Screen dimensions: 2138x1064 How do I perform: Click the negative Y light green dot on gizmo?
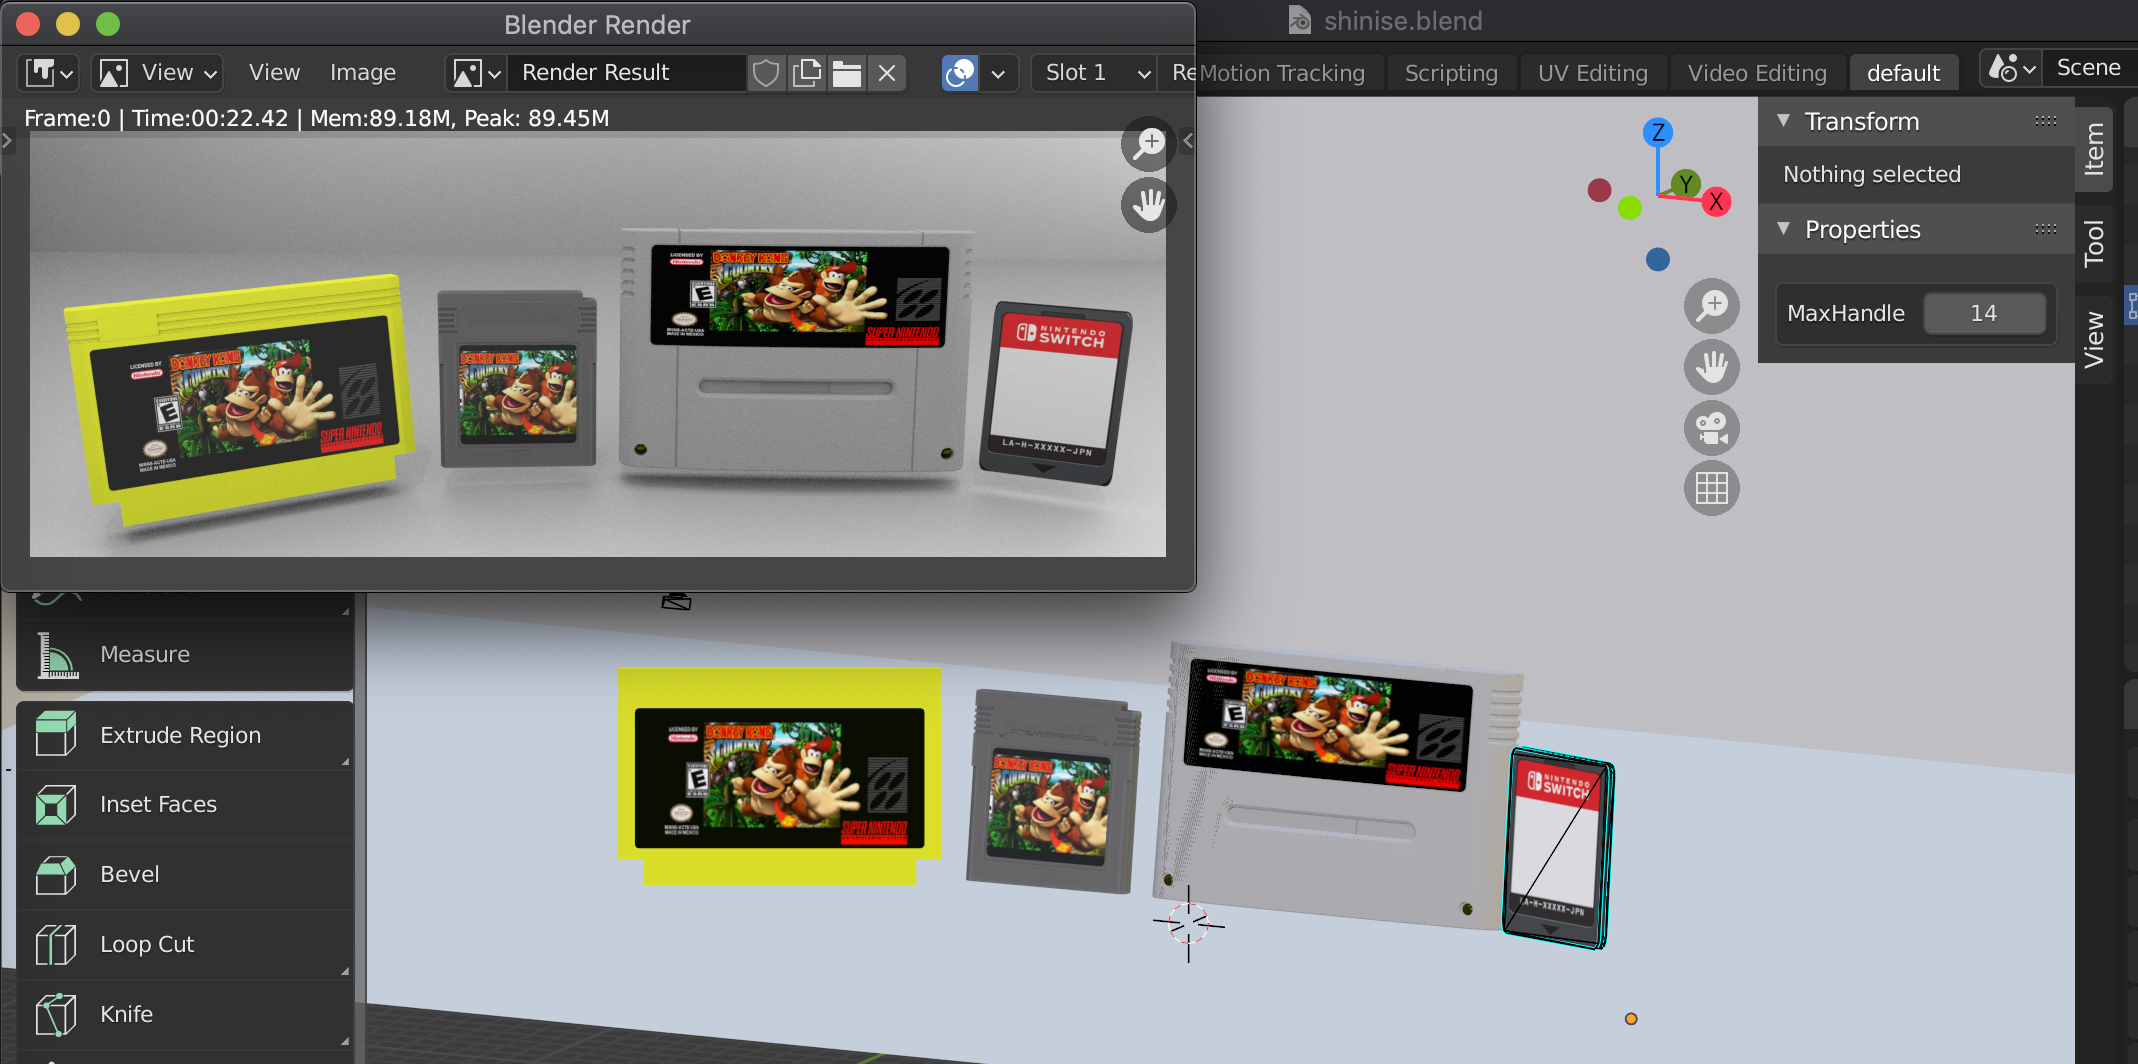1629,207
